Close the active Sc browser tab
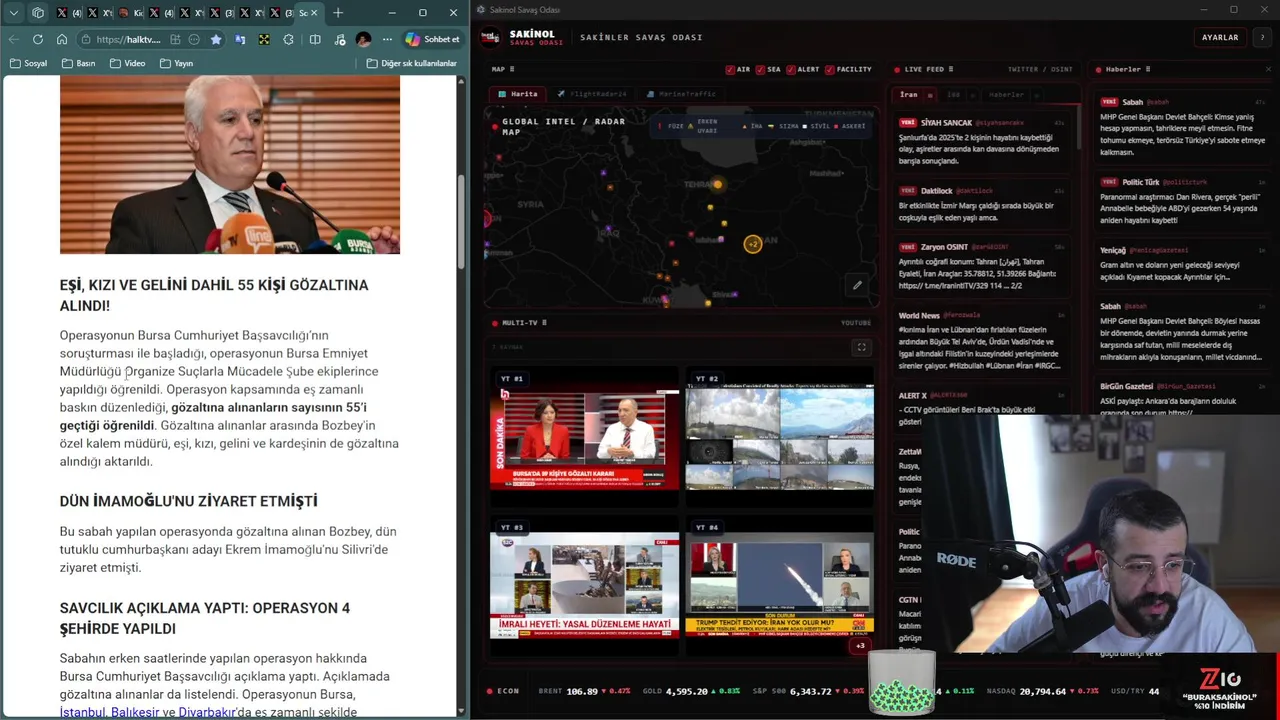This screenshot has height=720, width=1280. coord(314,13)
